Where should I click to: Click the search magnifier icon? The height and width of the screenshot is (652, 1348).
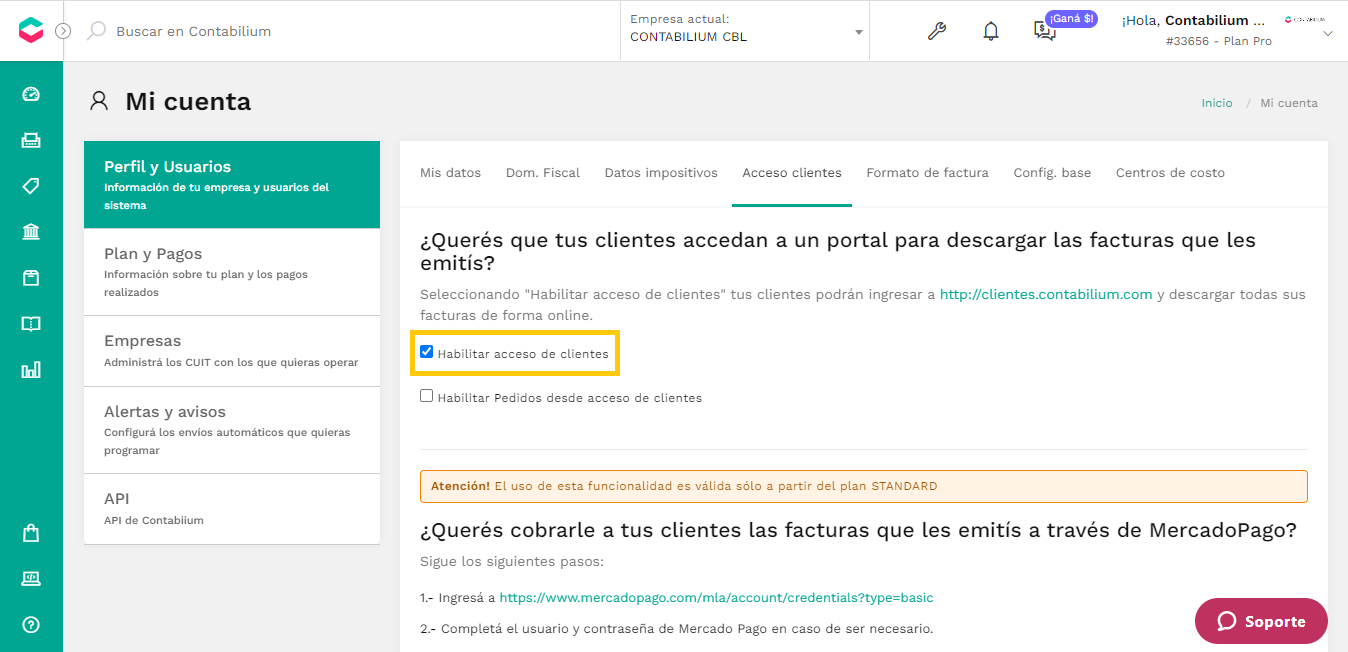click(96, 31)
